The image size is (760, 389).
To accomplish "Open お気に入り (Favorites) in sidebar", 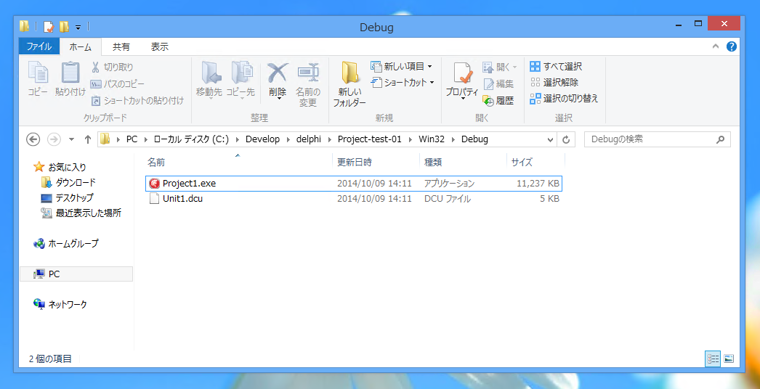I will point(60,167).
